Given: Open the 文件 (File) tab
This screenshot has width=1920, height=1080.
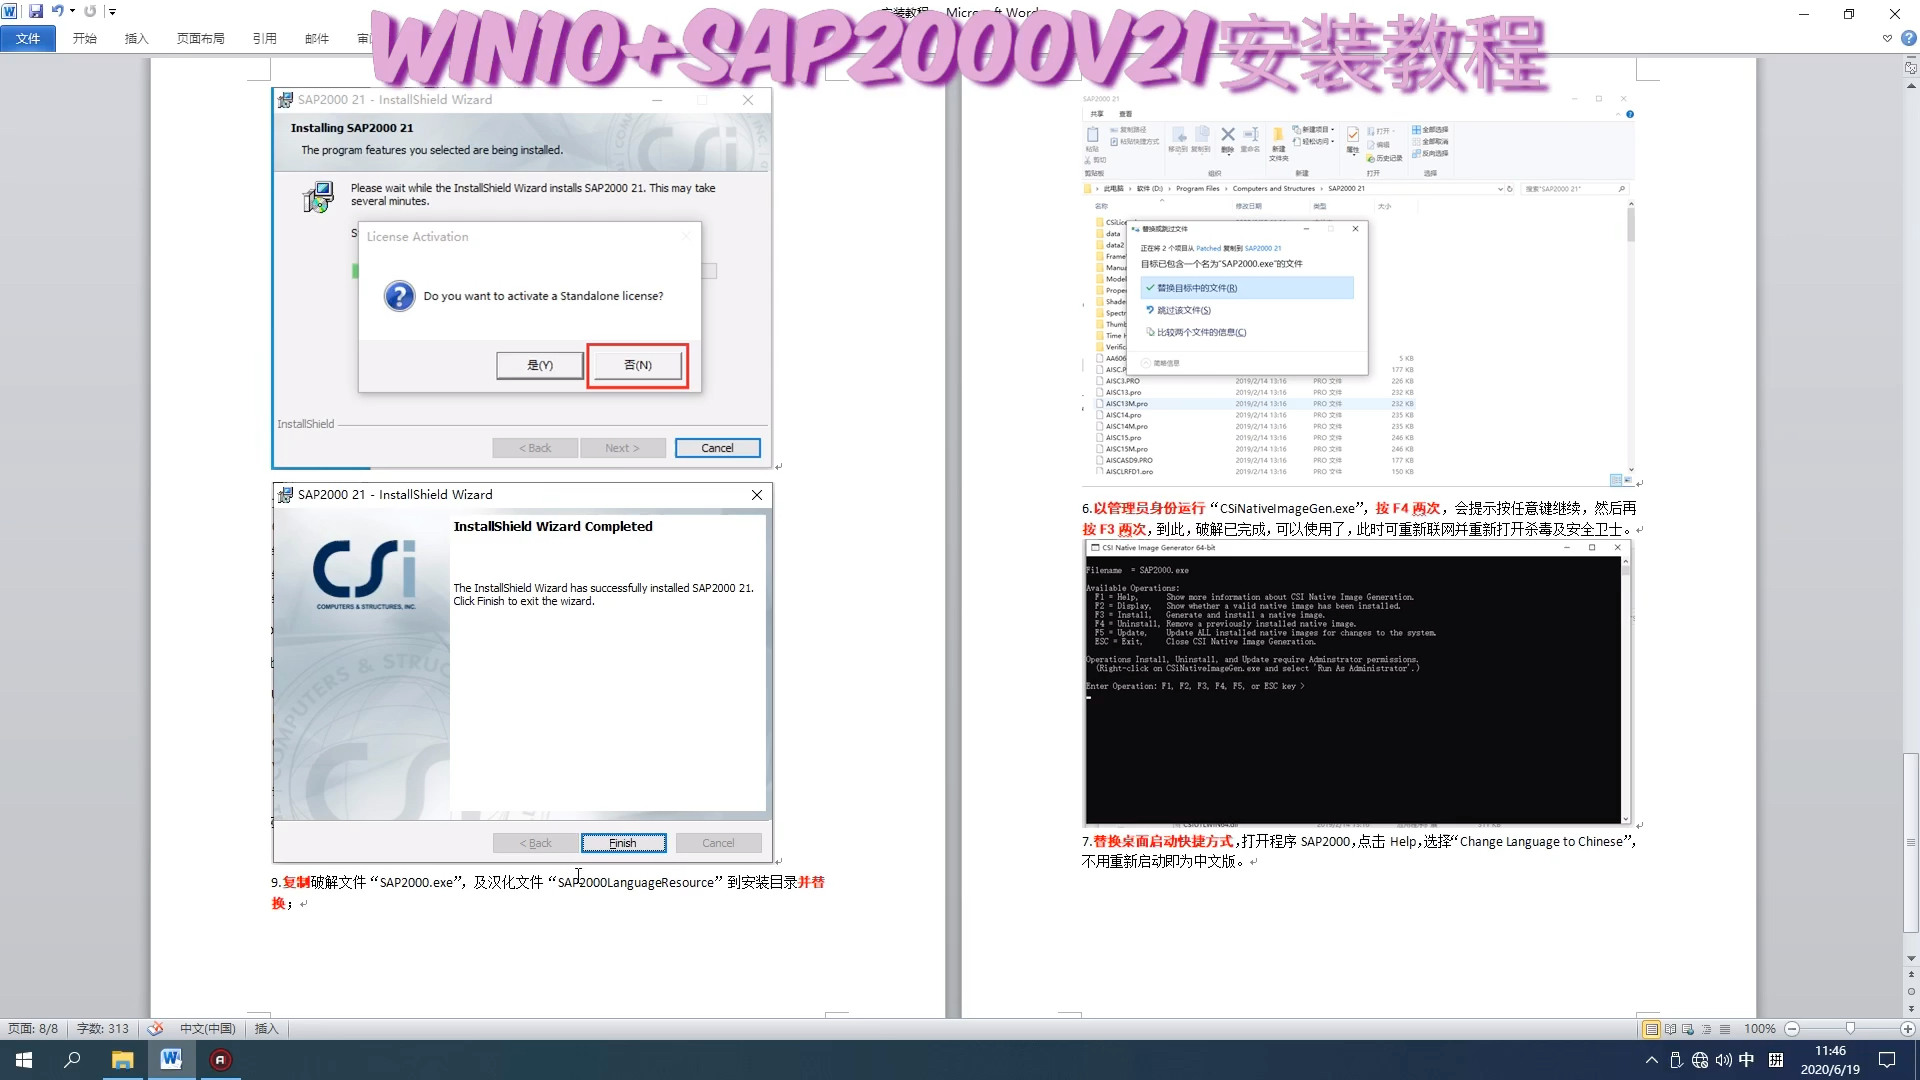Looking at the screenshot, I should pyautogui.click(x=28, y=38).
